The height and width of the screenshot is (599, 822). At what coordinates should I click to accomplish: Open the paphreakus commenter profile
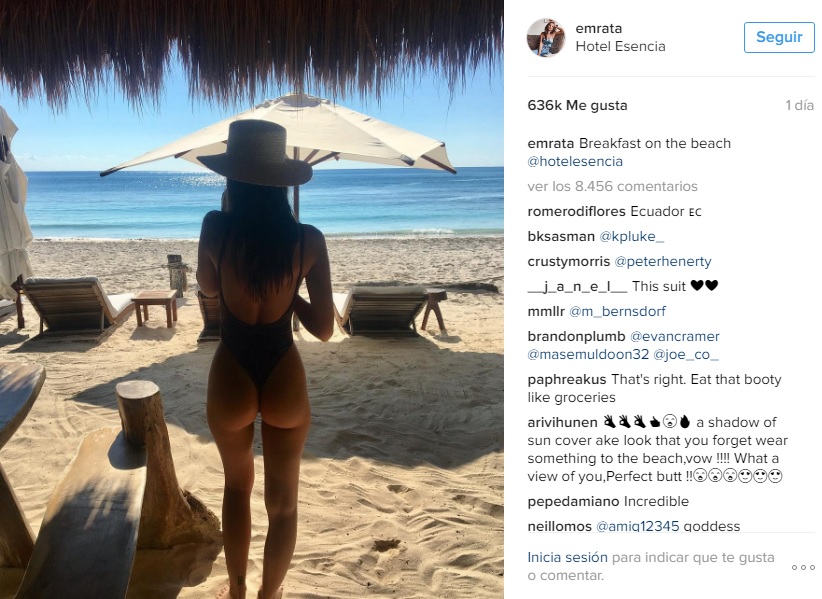click(567, 379)
